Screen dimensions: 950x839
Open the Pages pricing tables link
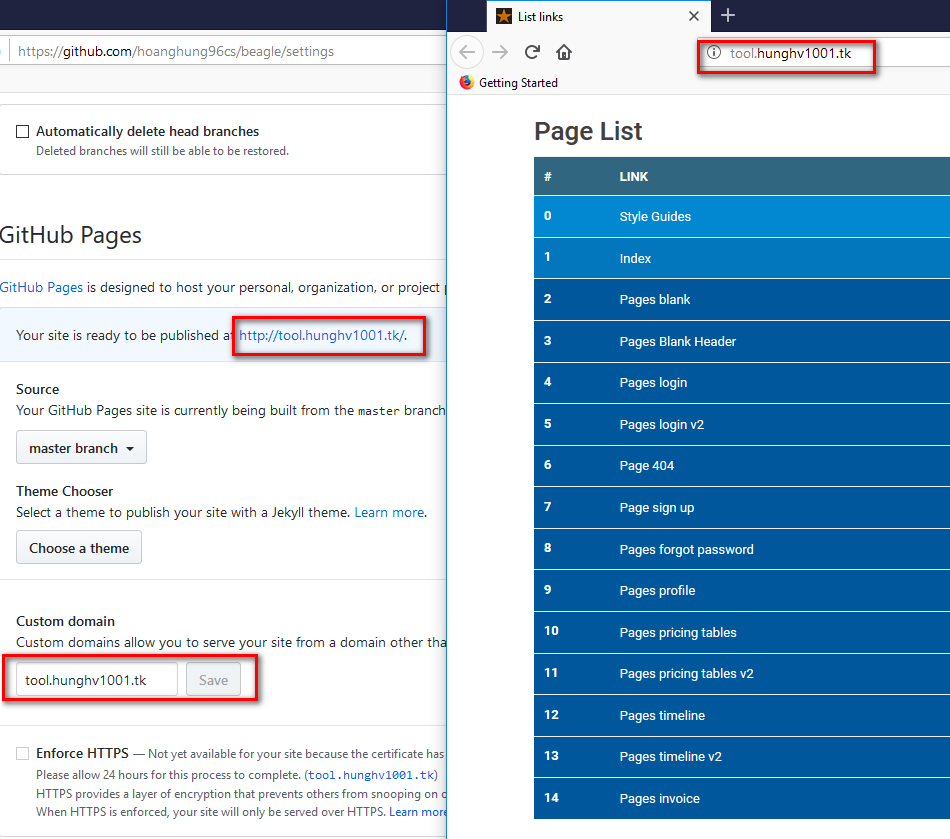pos(678,632)
